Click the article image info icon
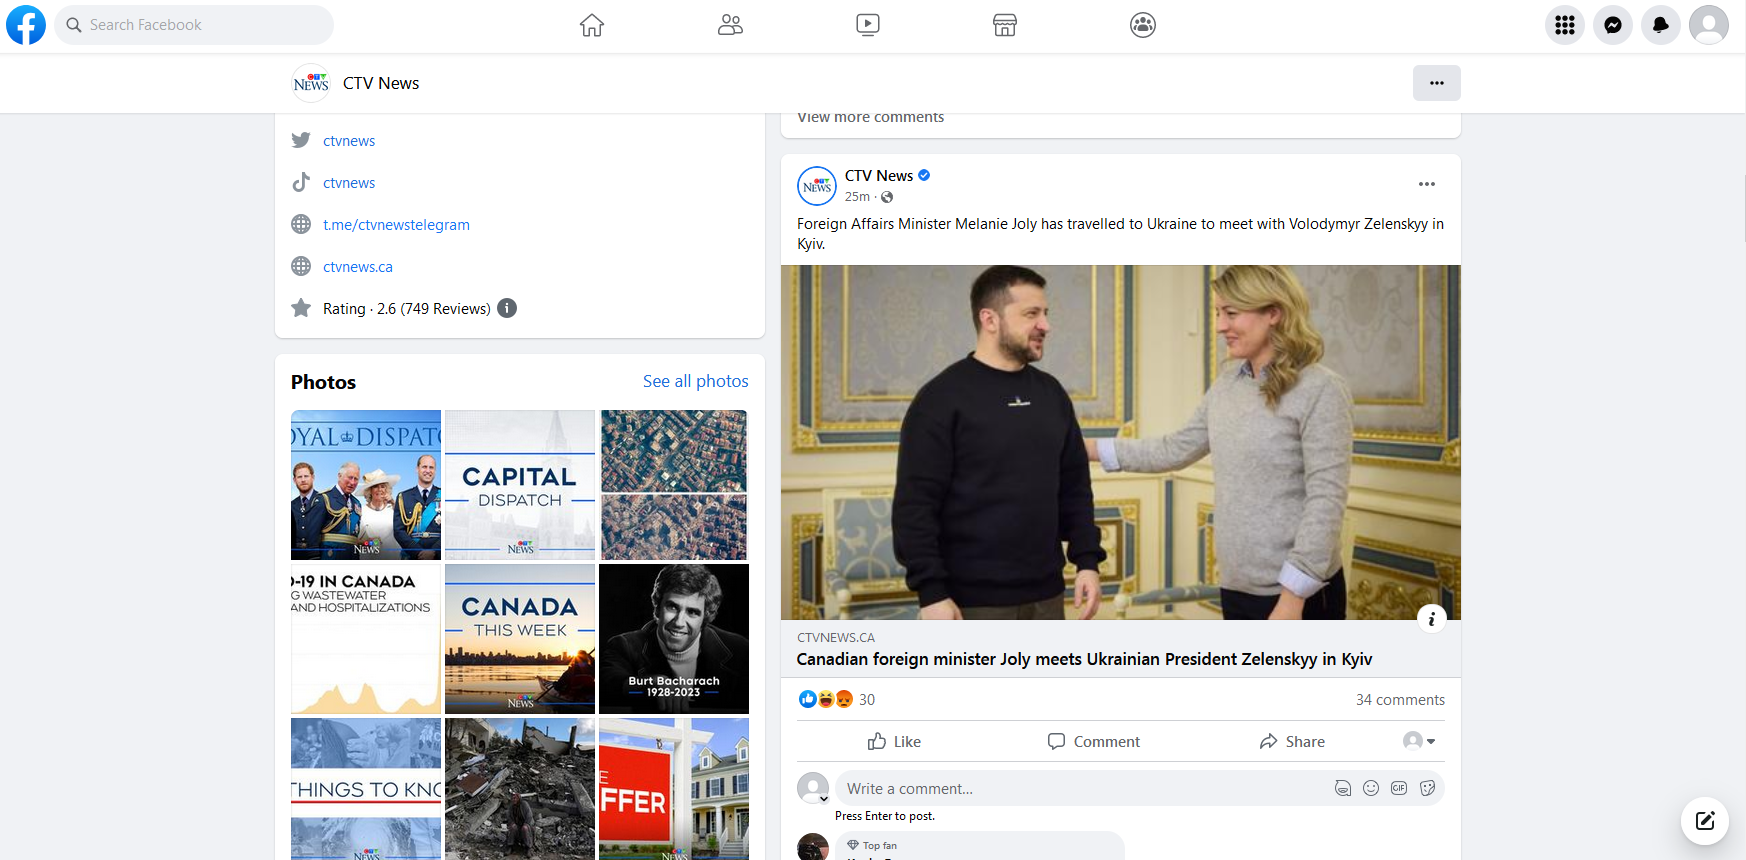Screen dimensions: 1746x860 (1432, 619)
